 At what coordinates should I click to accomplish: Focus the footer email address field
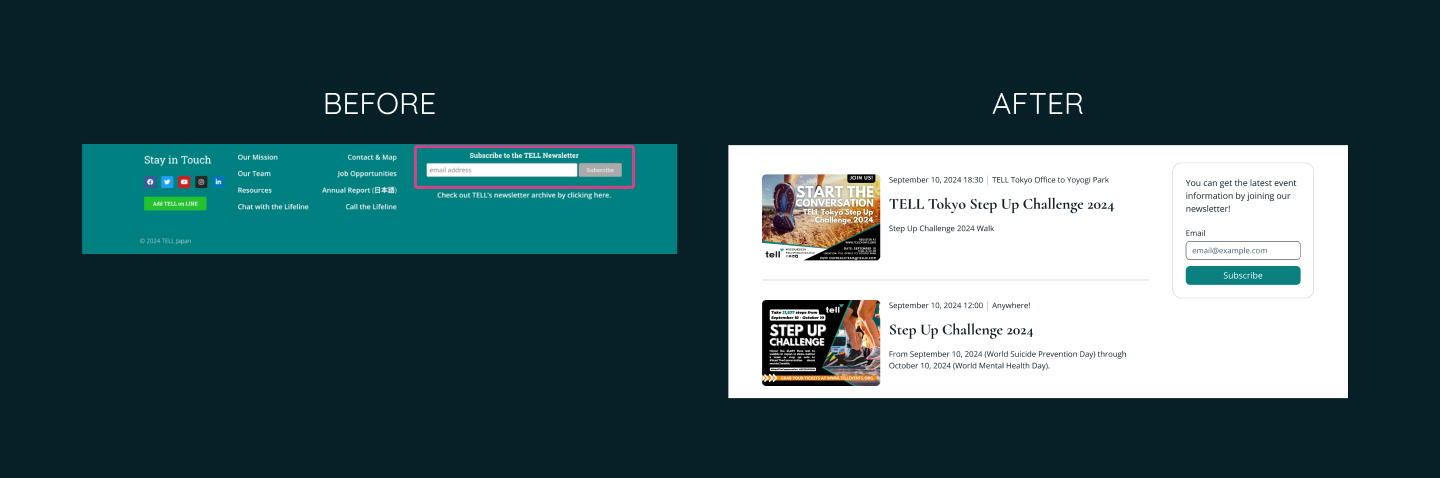point(502,170)
